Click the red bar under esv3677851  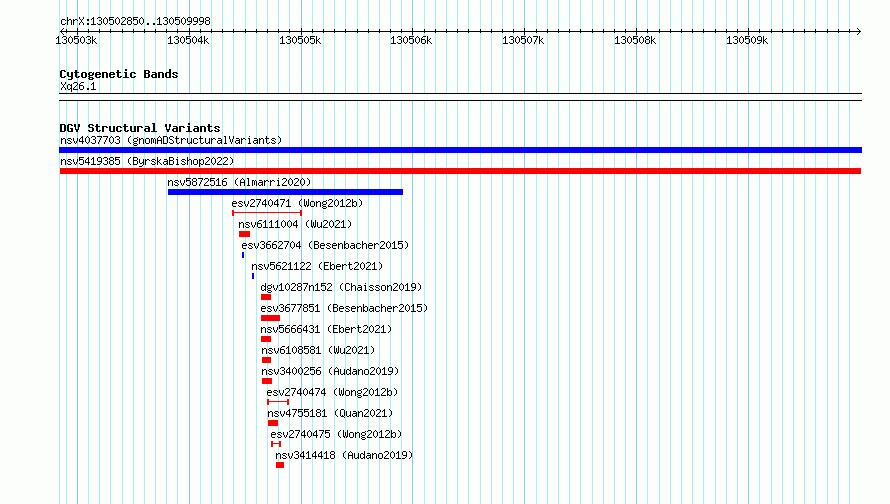pos(271,318)
